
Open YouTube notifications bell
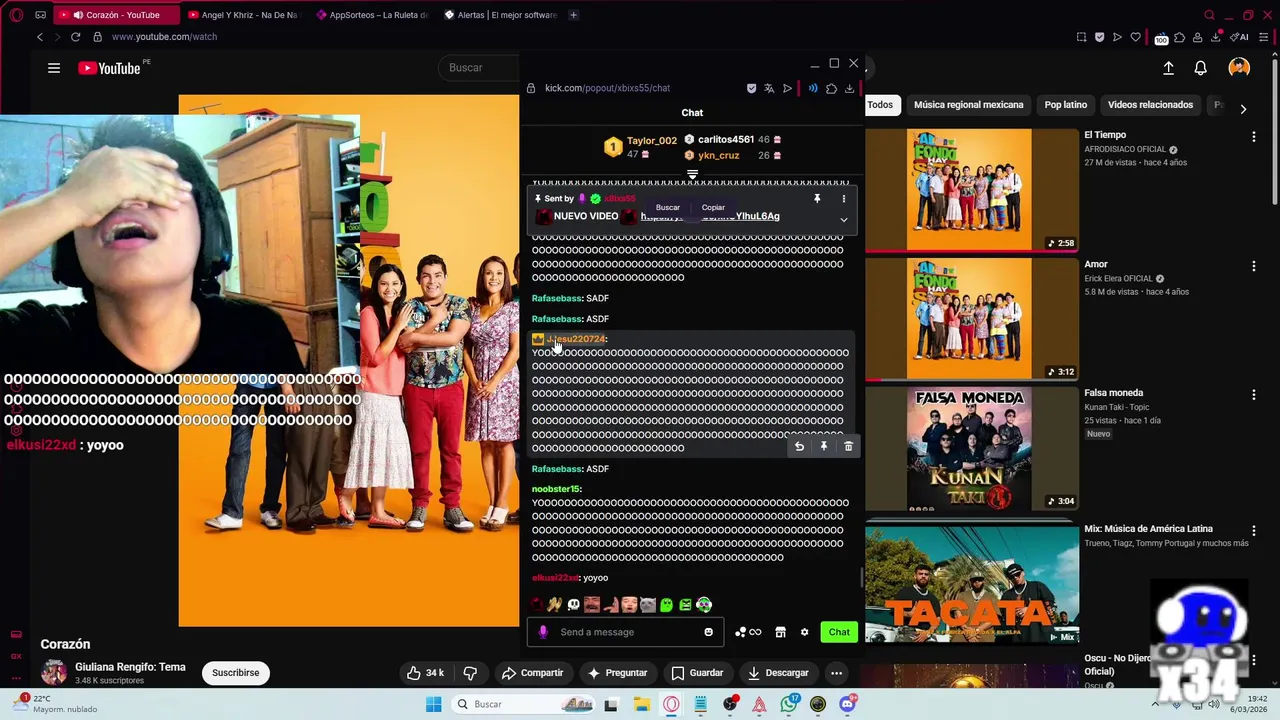tap(1200, 68)
